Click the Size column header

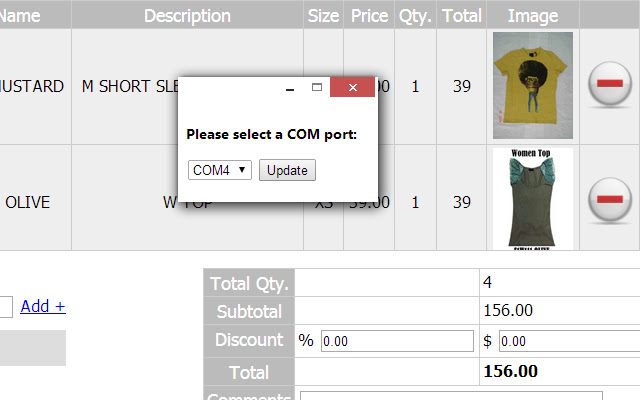tap(323, 16)
